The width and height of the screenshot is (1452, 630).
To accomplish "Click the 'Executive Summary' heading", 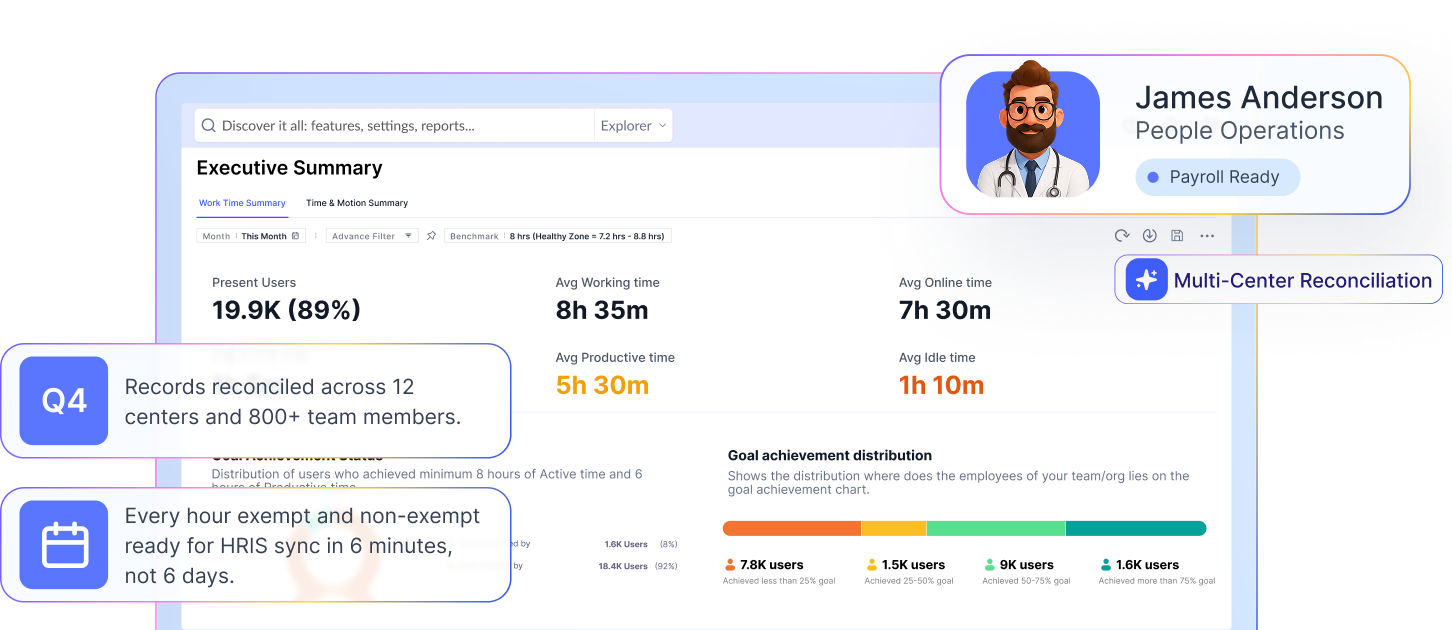I will [289, 168].
